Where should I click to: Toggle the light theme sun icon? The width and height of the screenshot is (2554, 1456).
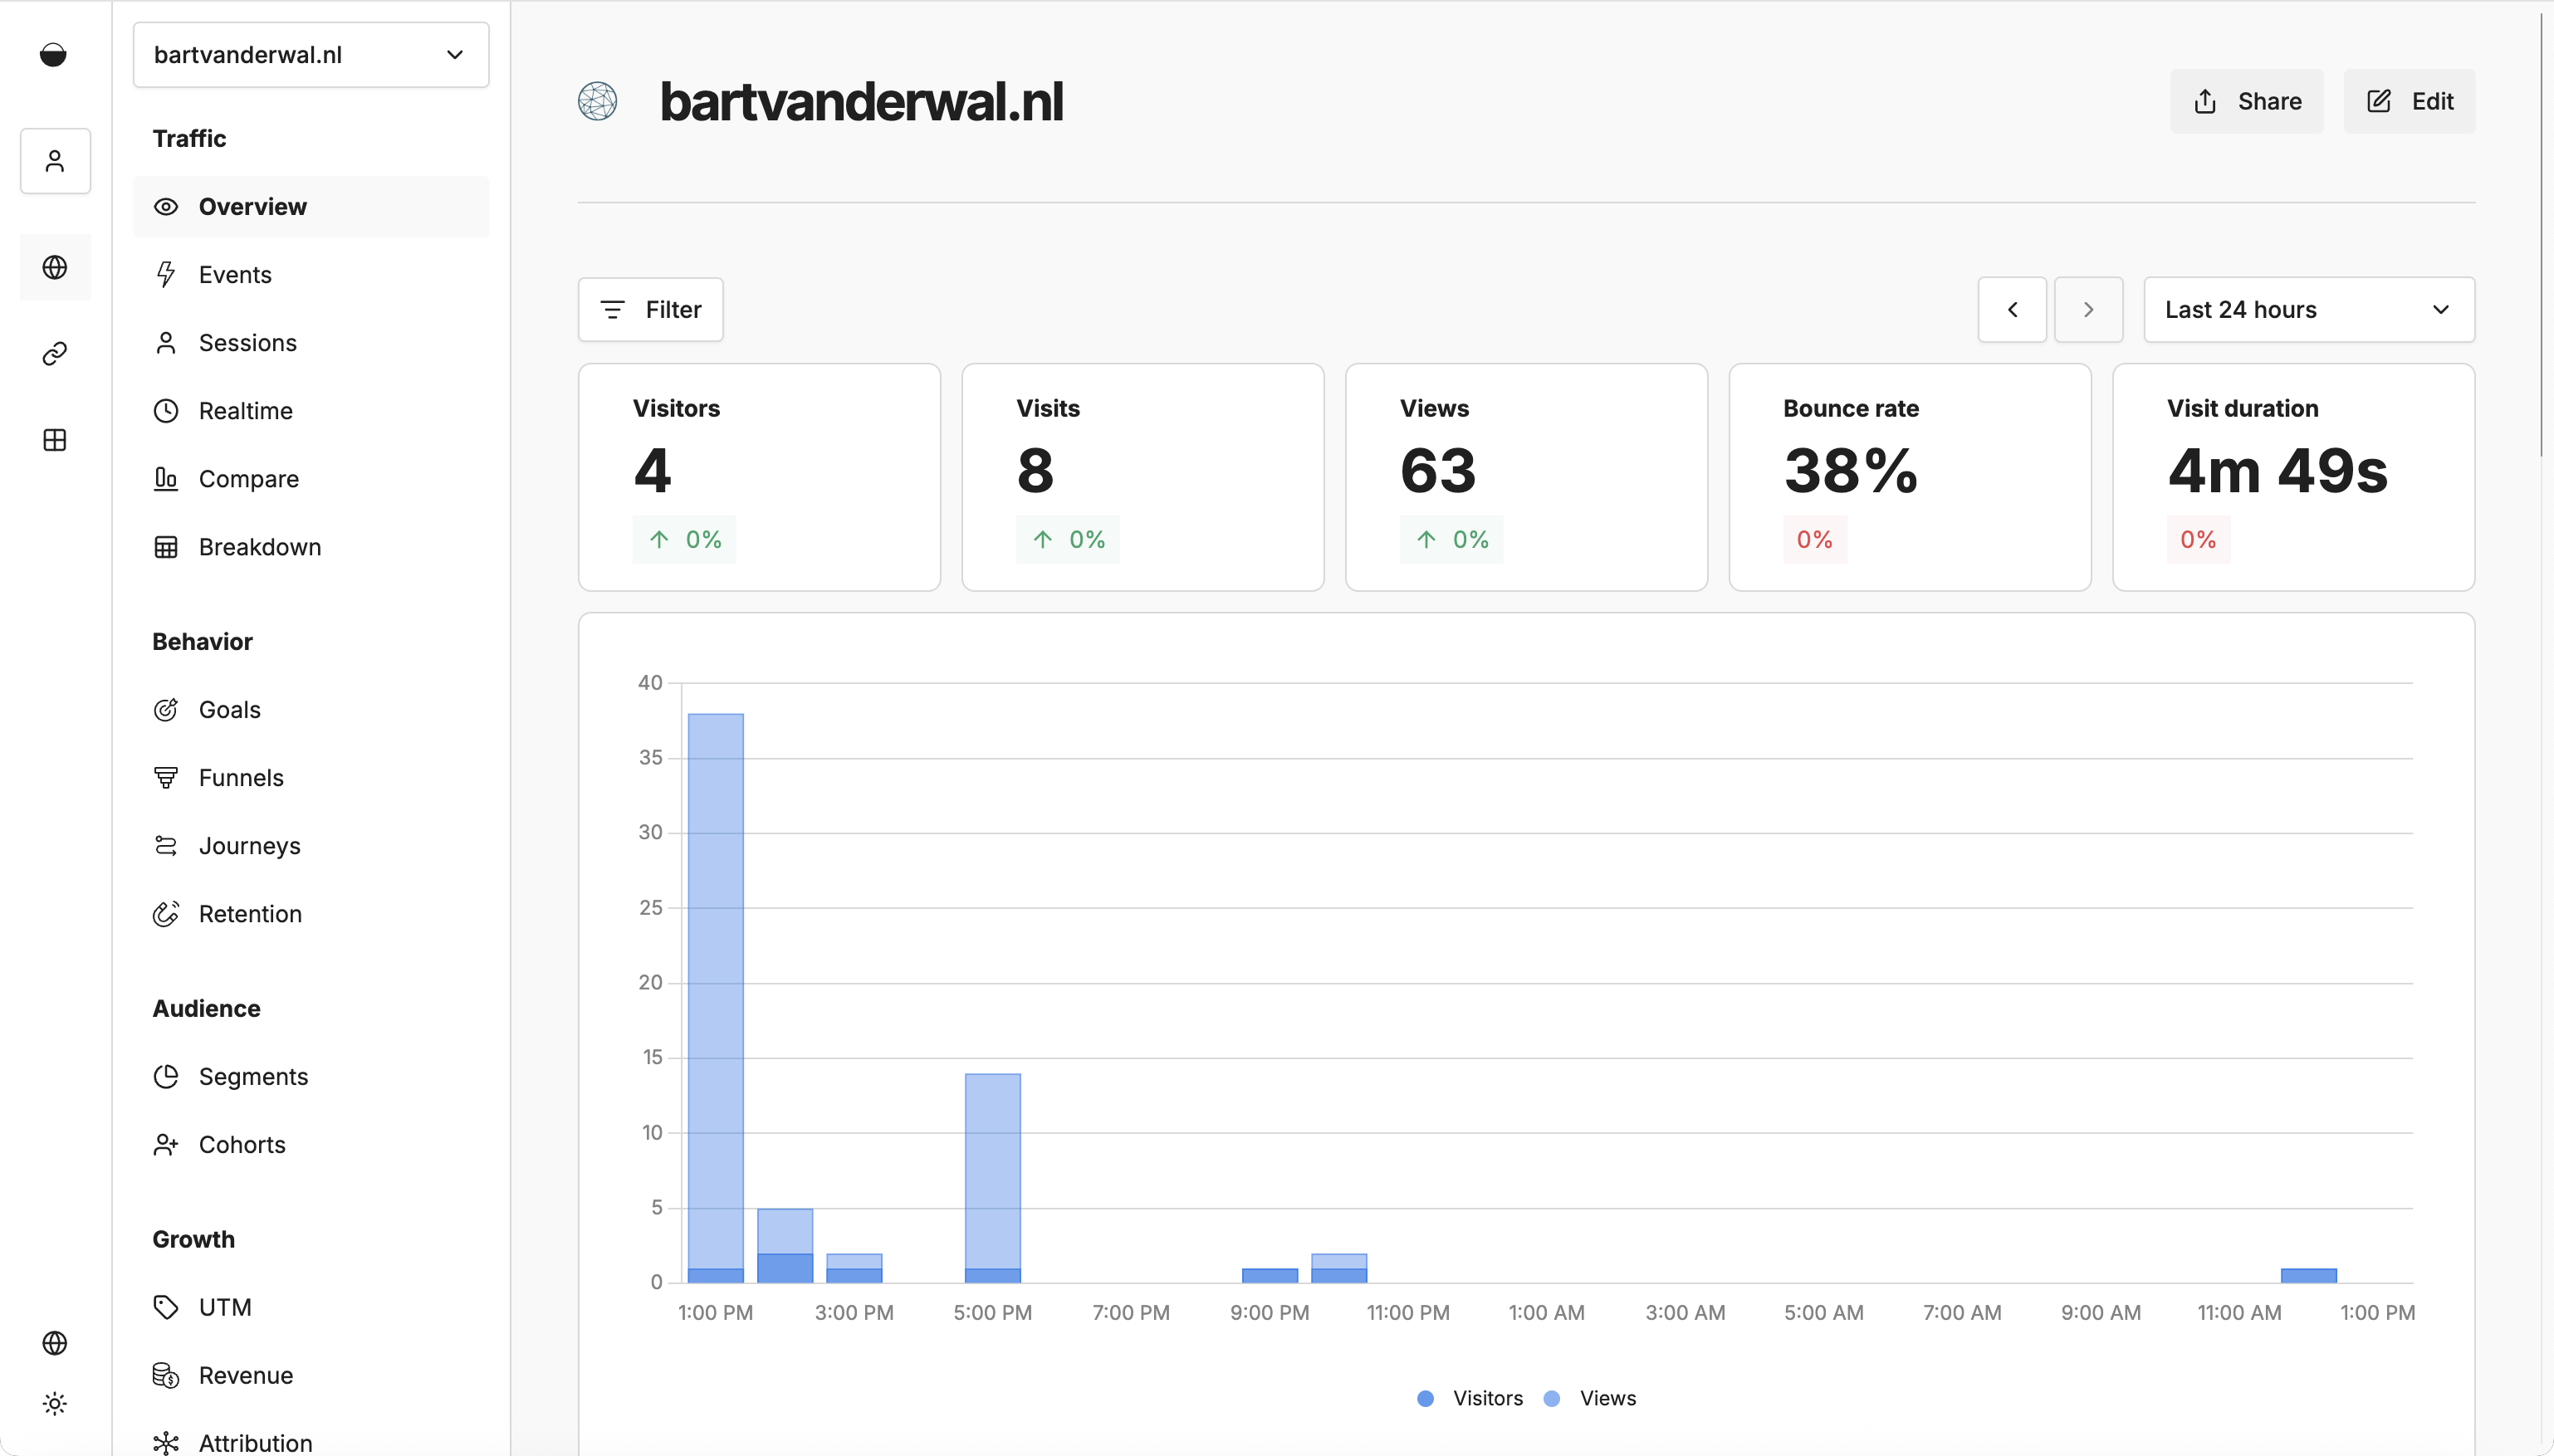click(55, 1404)
